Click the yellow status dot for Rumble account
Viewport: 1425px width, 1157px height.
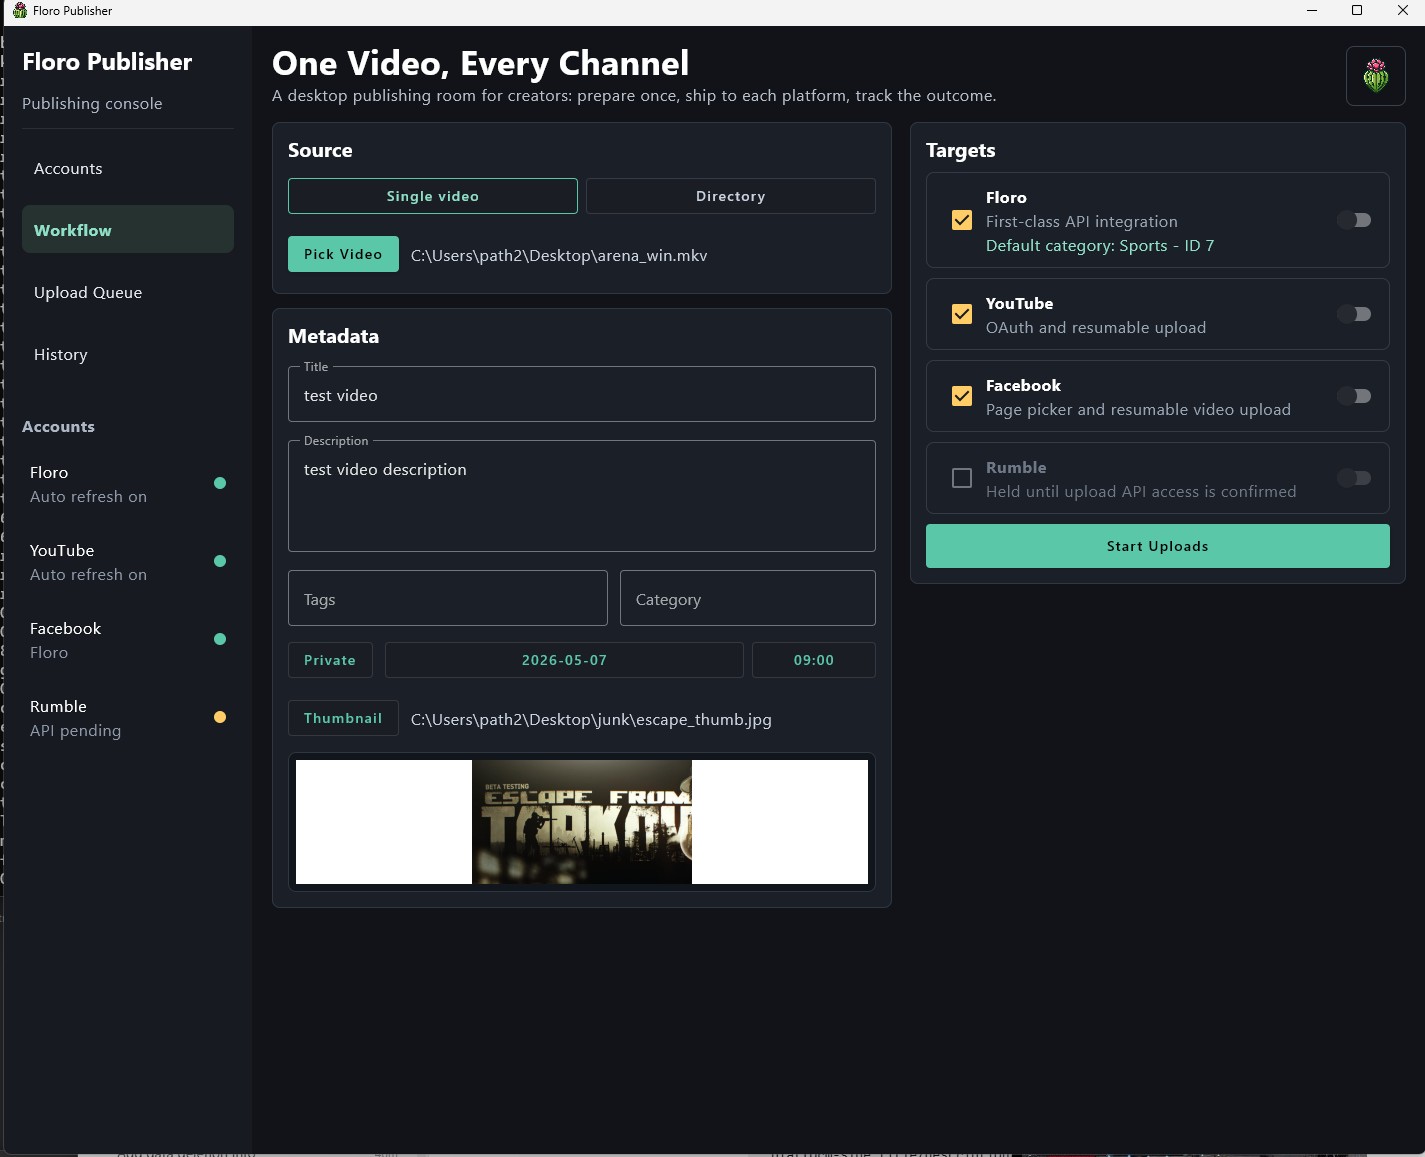pos(220,717)
